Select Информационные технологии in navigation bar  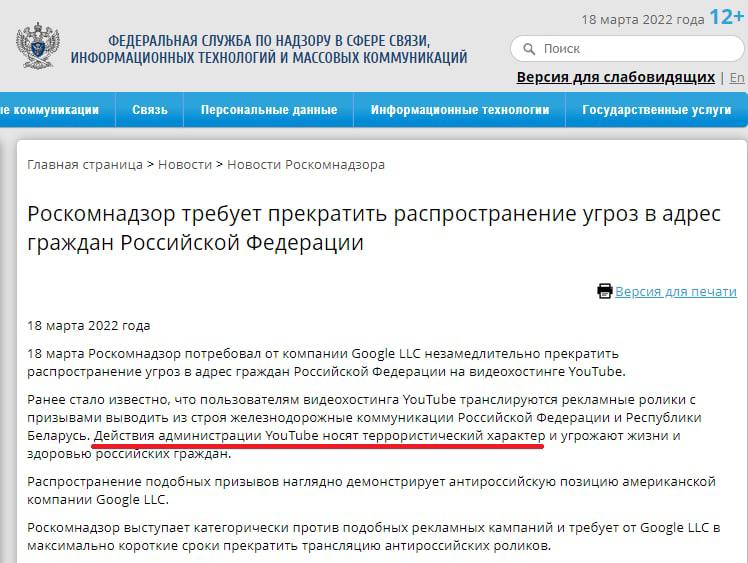coord(460,110)
